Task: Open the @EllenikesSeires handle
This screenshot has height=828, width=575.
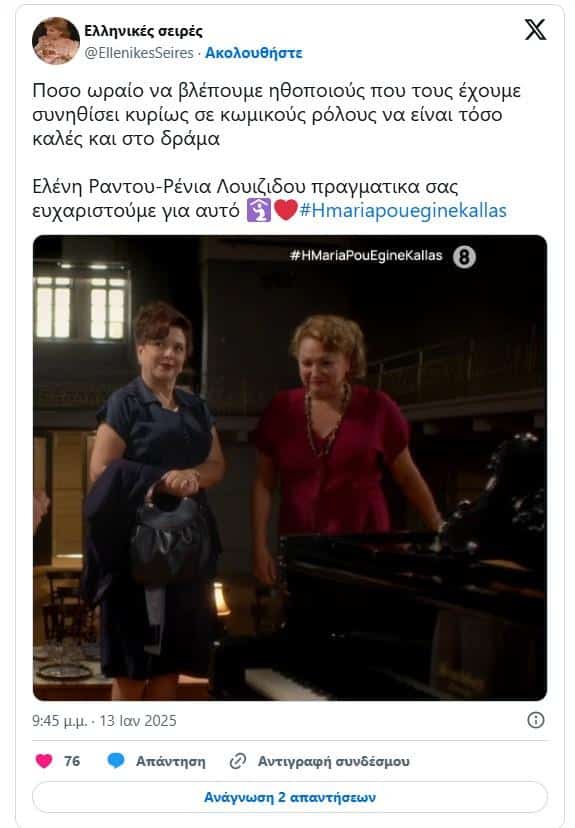Action: point(139,53)
